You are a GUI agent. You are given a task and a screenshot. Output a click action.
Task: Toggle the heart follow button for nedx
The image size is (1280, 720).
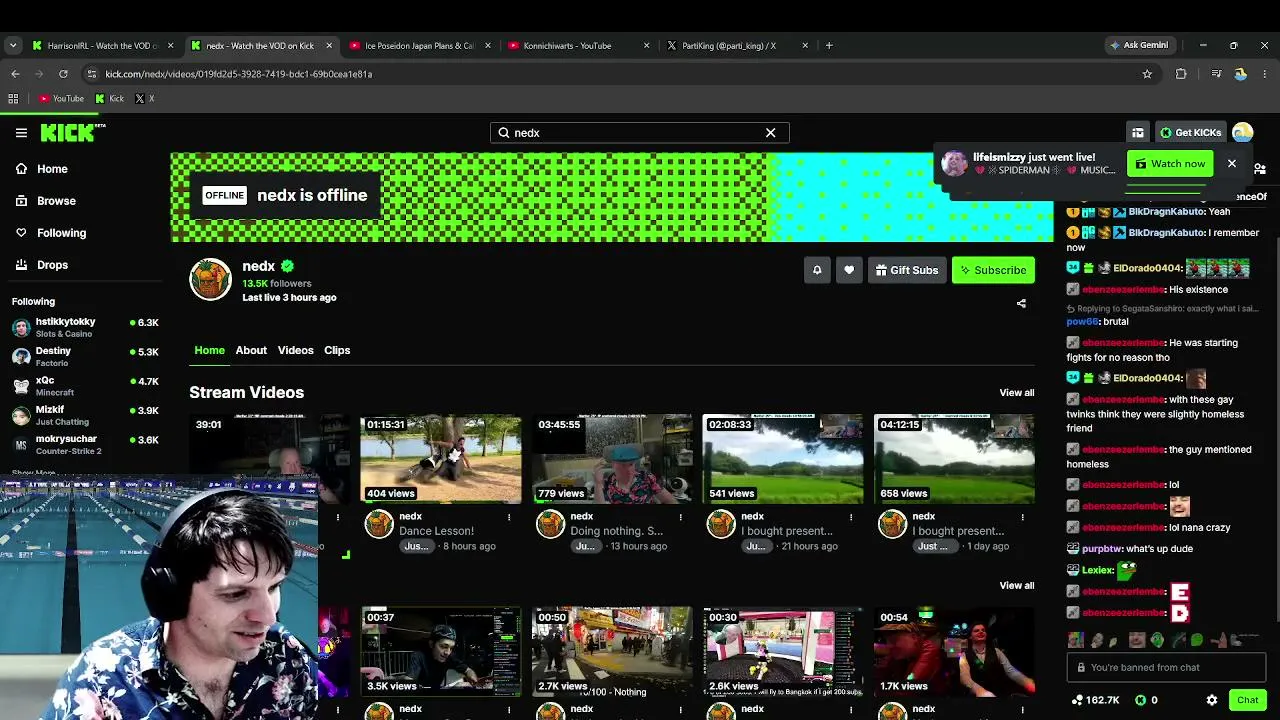pyautogui.click(x=849, y=270)
